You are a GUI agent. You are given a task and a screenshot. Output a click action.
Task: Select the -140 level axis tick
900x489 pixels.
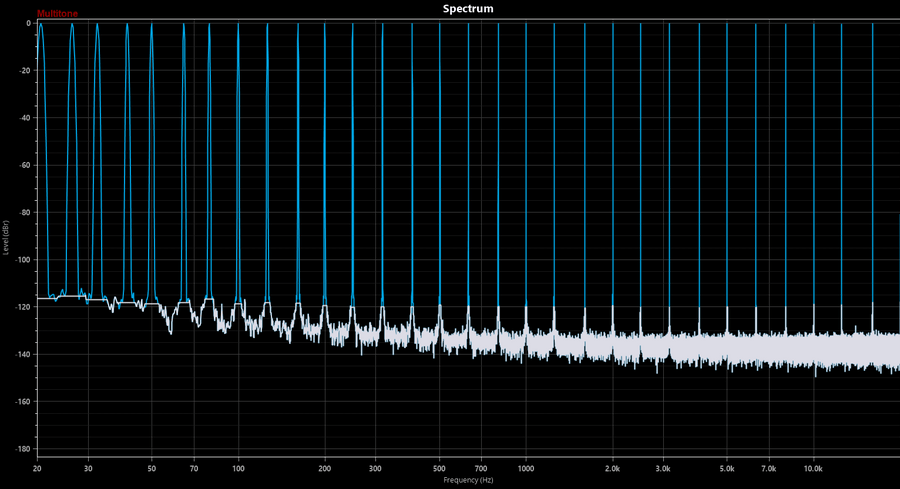click(24, 354)
